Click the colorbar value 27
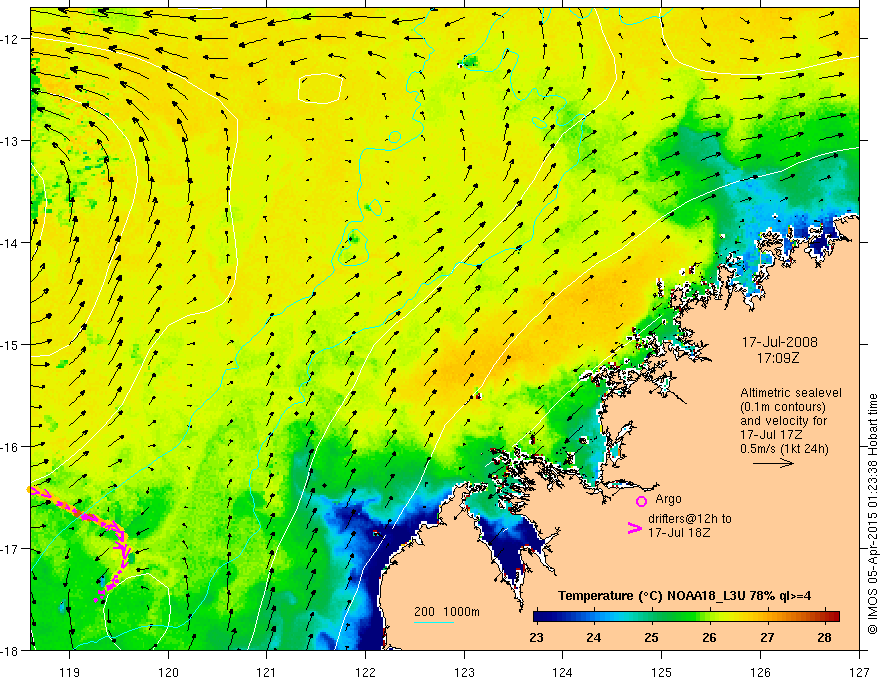This screenshot has width=880, height=680. tap(767, 637)
